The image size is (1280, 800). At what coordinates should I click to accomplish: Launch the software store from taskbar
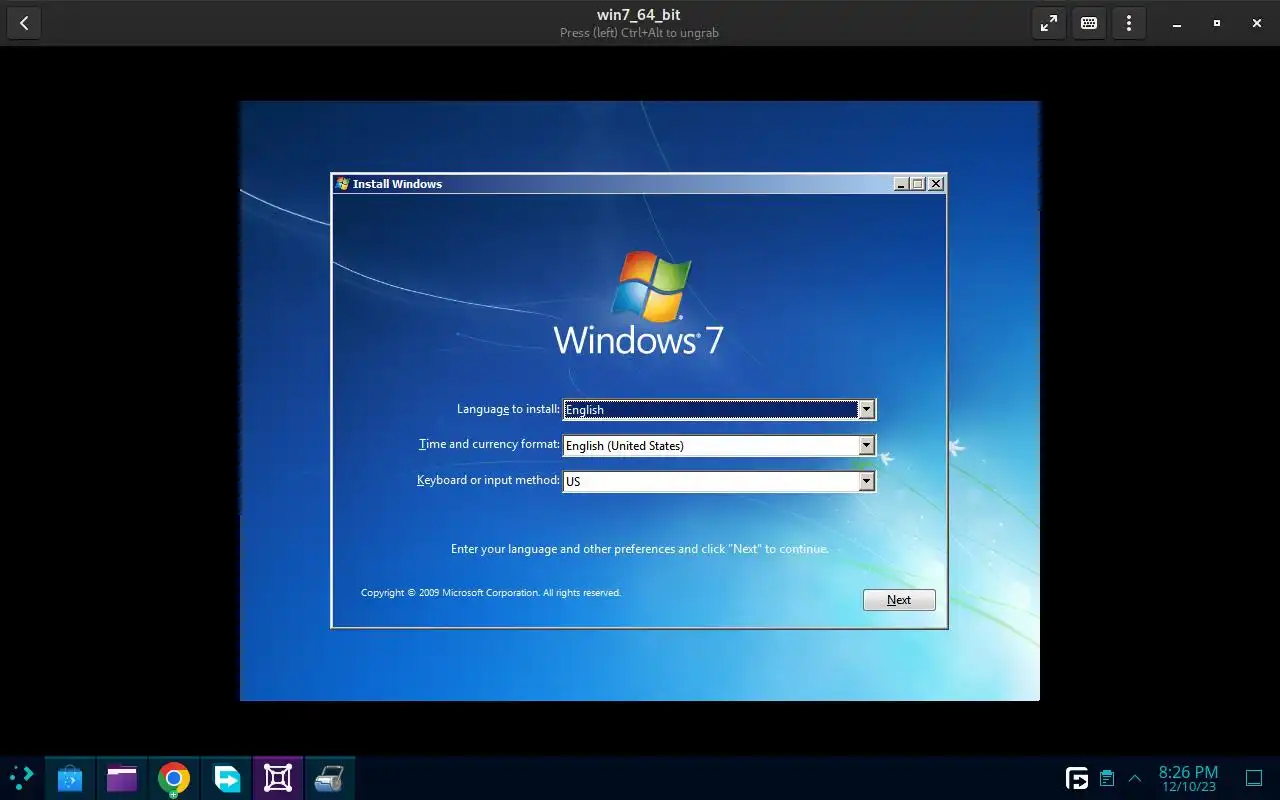point(70,778)
